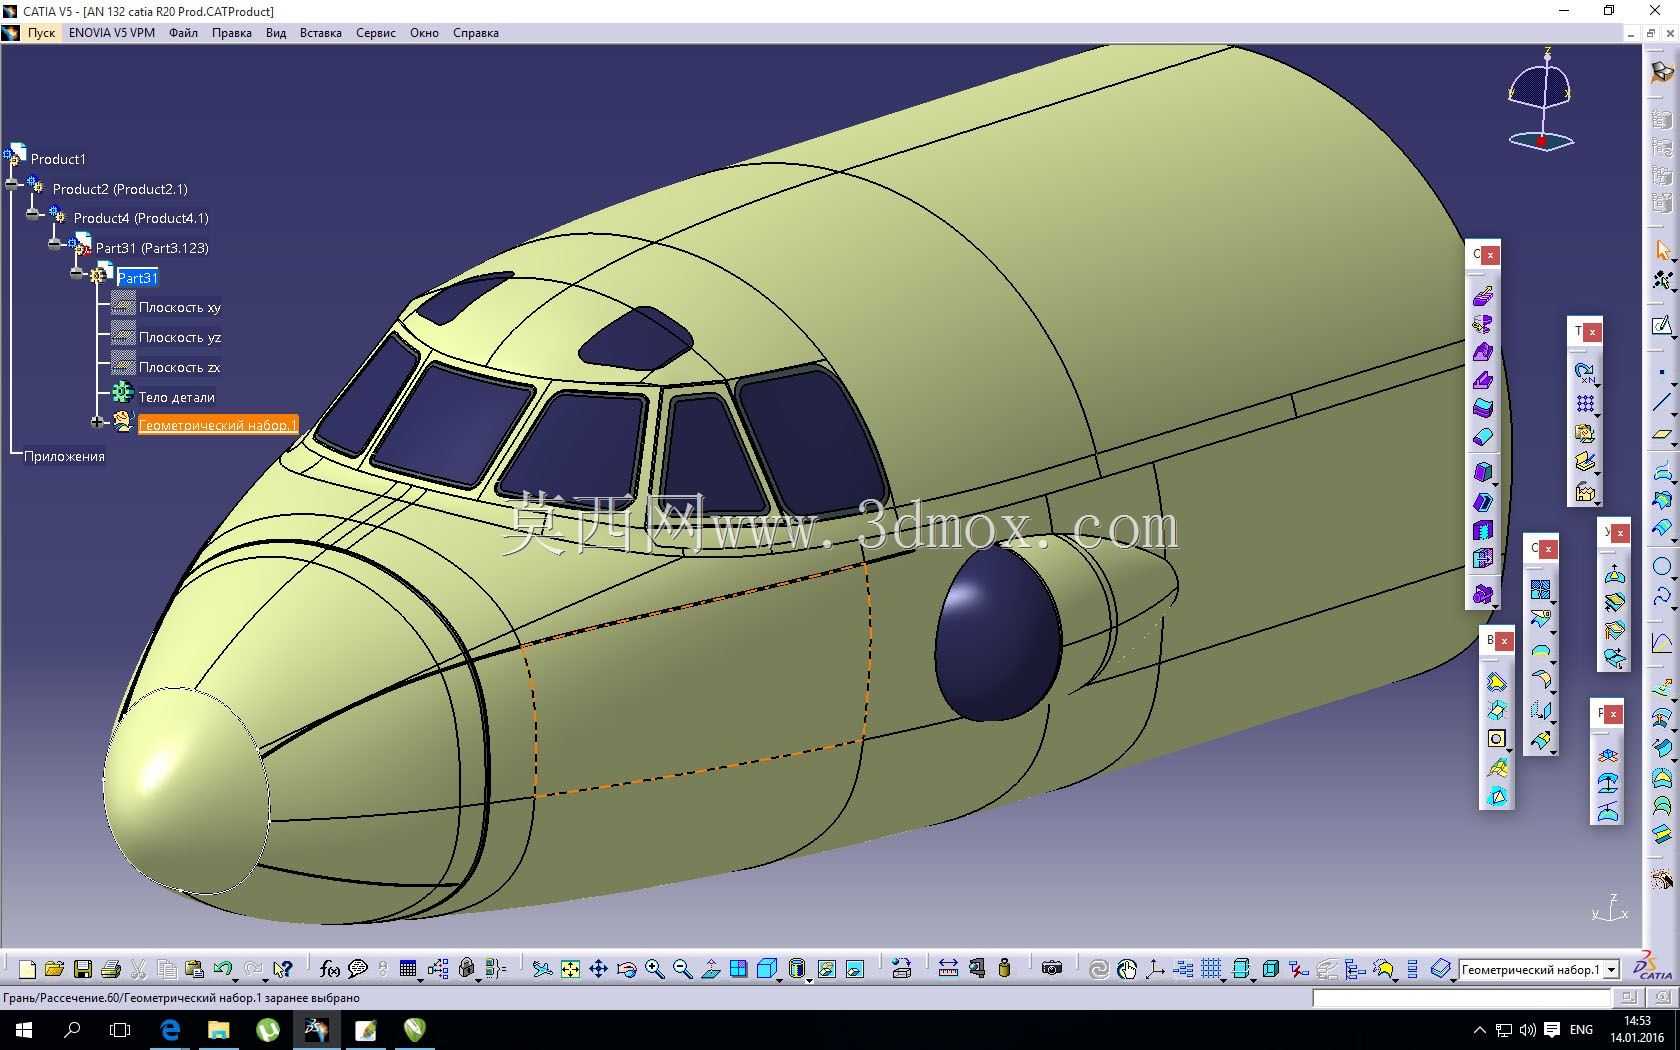
Task: Close the floating T toolbar
Action: (1592, 332)
